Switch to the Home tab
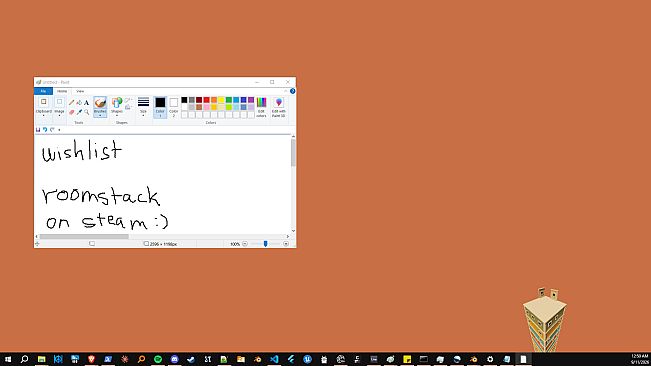The height and width of the screenshot is (366, 651). pos(62,91)
